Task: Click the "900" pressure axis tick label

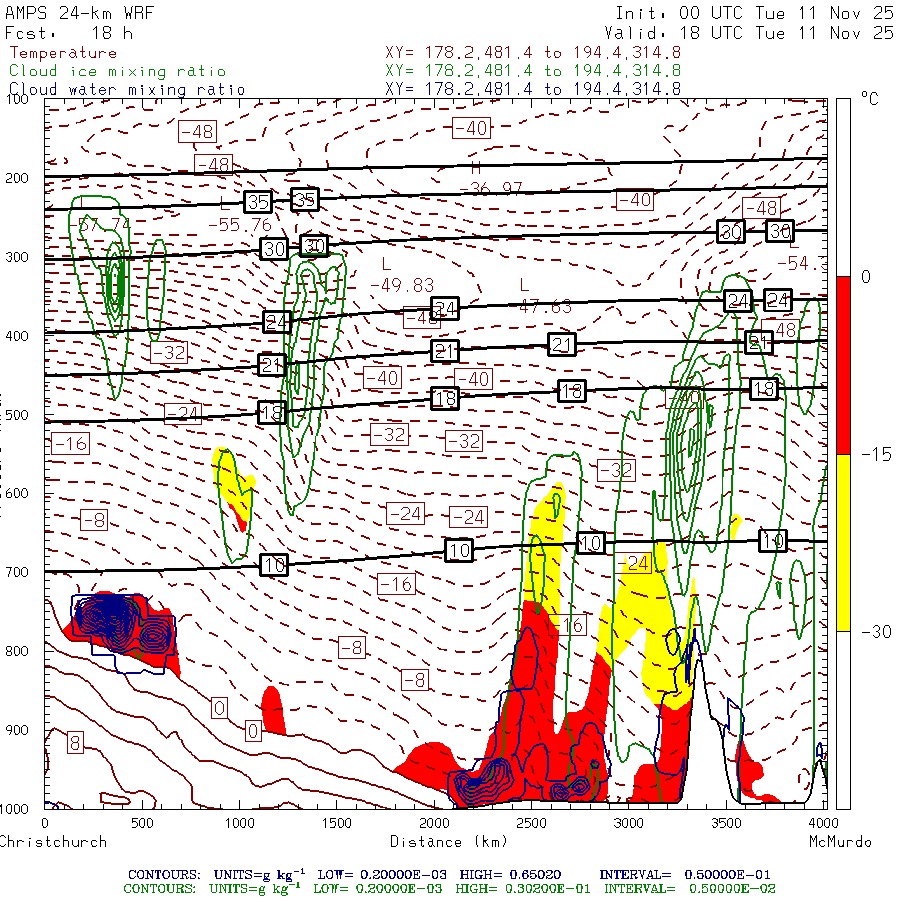Action: (17, 730)
